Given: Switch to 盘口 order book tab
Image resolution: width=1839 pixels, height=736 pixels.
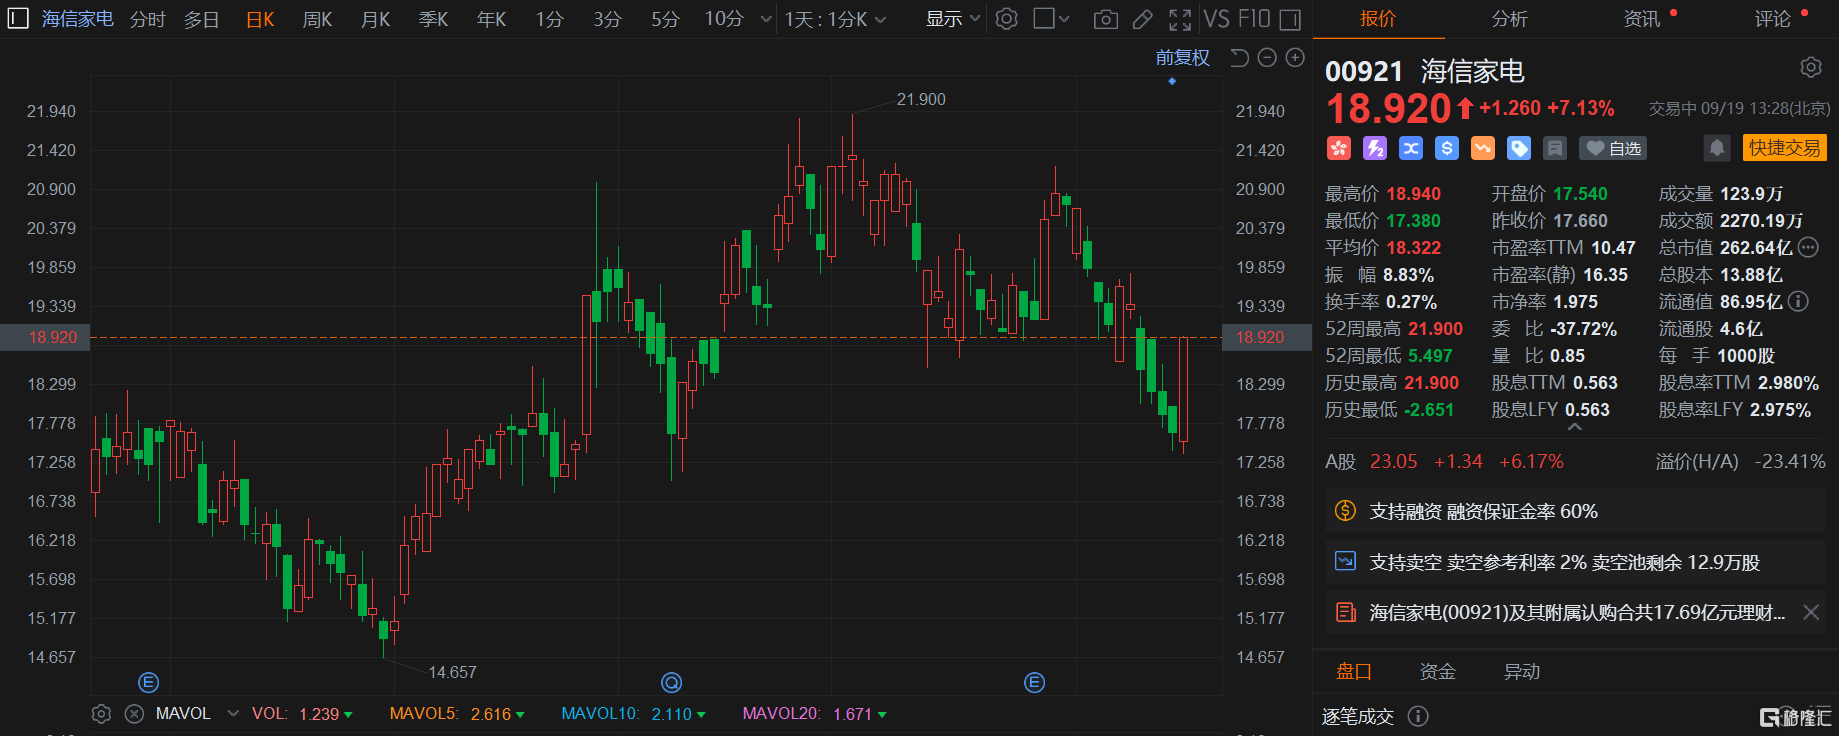Looking at the screenshot, I should pos(1354,672).
